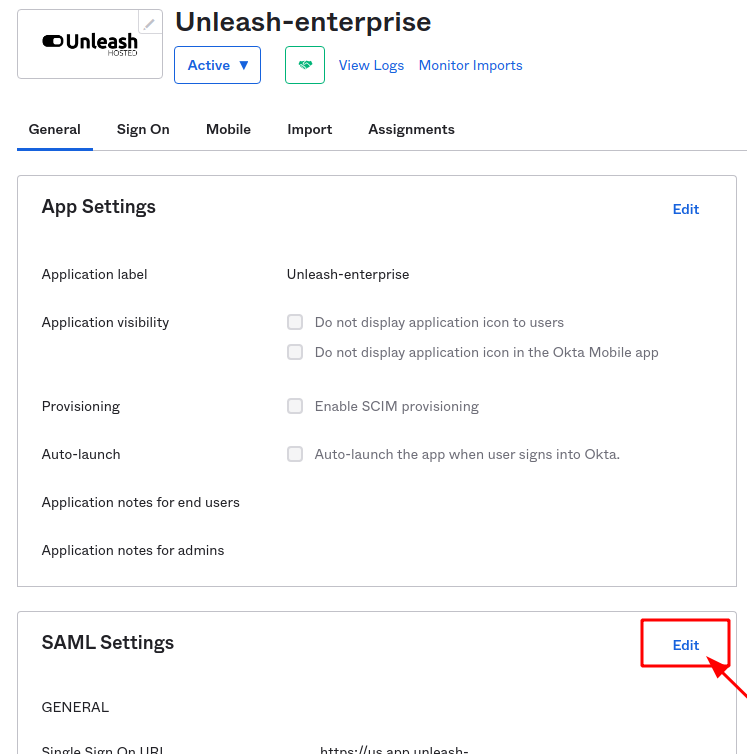Enable SCIM provisioning checkbox
This screenshot has height=754, width=747.
[x=295, y=406]
